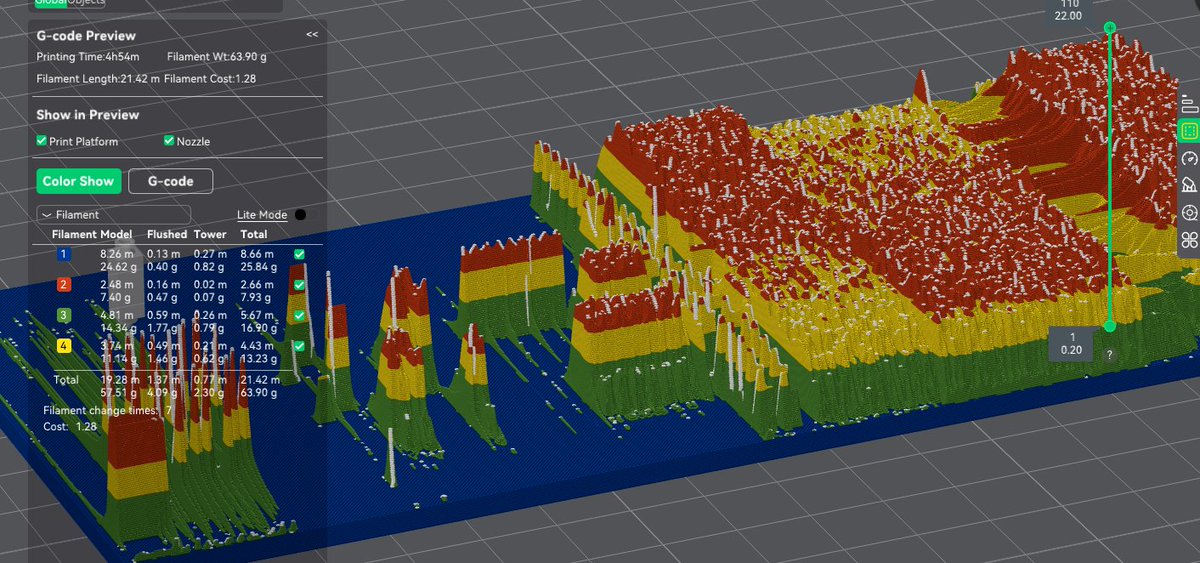Click the G-code button
Viewport: 1200px width, 563px height.
pos(171,181)
